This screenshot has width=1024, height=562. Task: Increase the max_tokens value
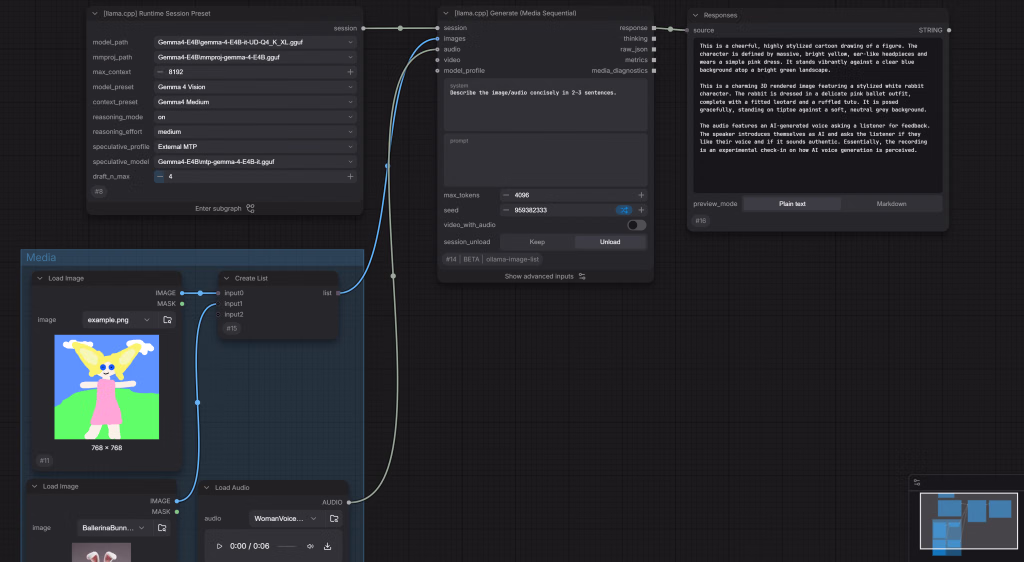641,195
